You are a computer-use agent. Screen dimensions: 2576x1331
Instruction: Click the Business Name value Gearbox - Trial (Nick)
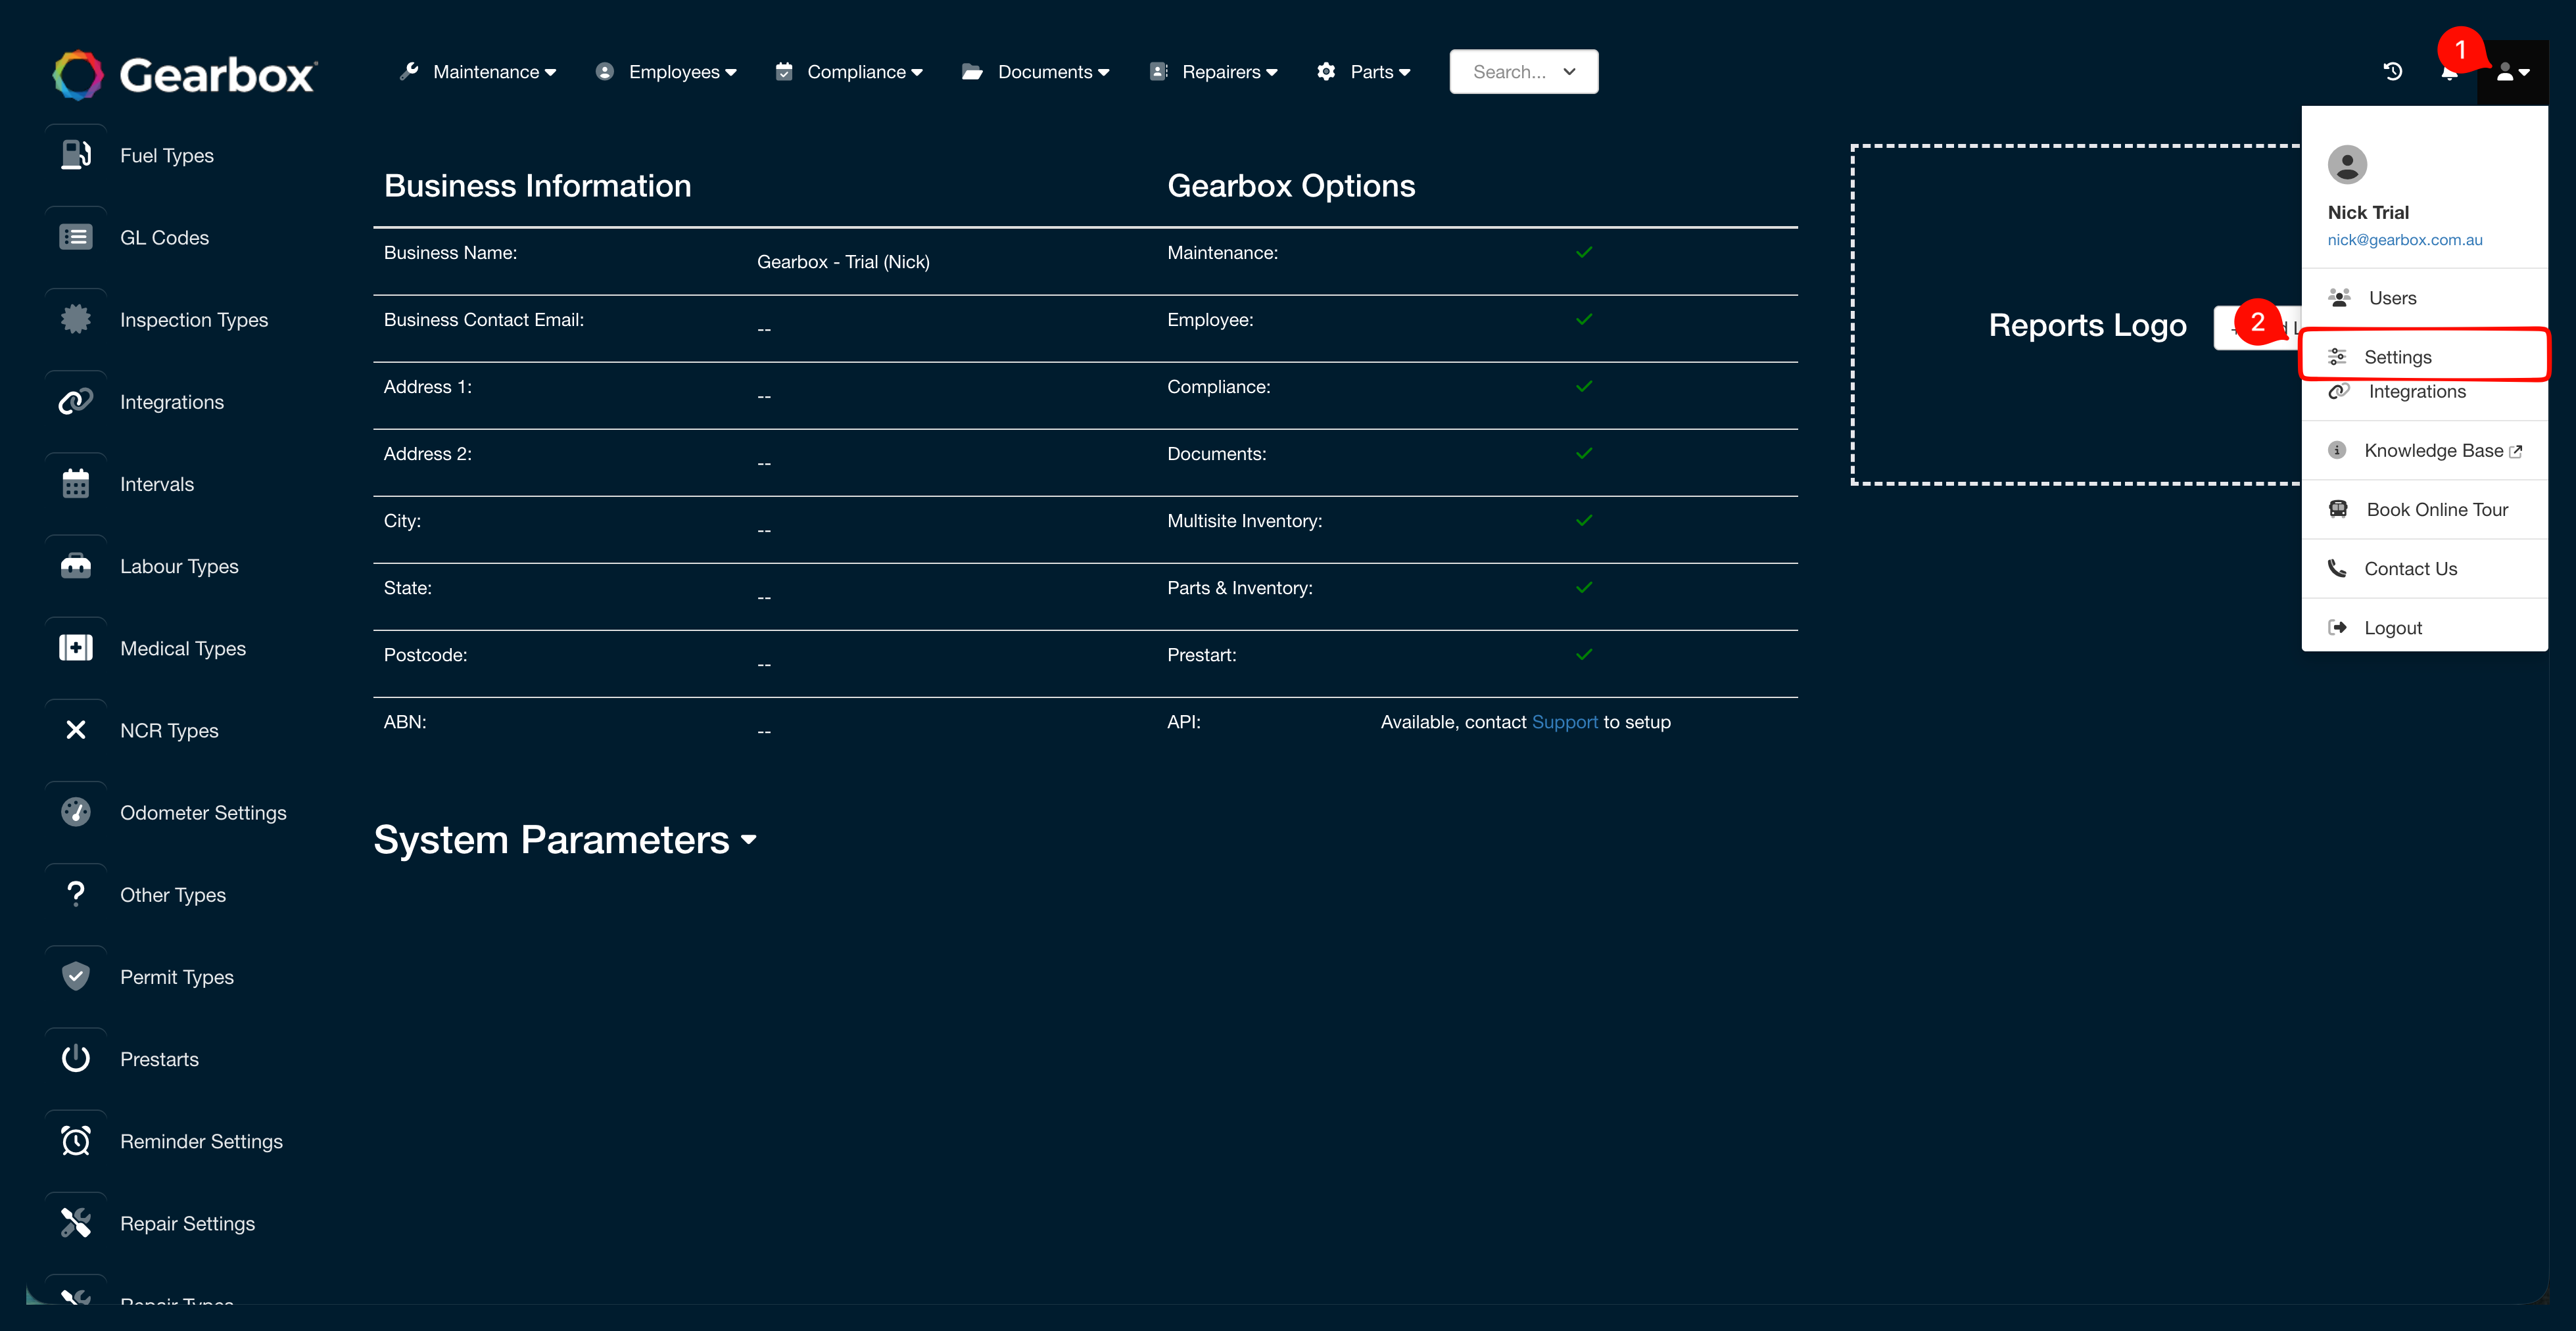(x=843, y=262)
